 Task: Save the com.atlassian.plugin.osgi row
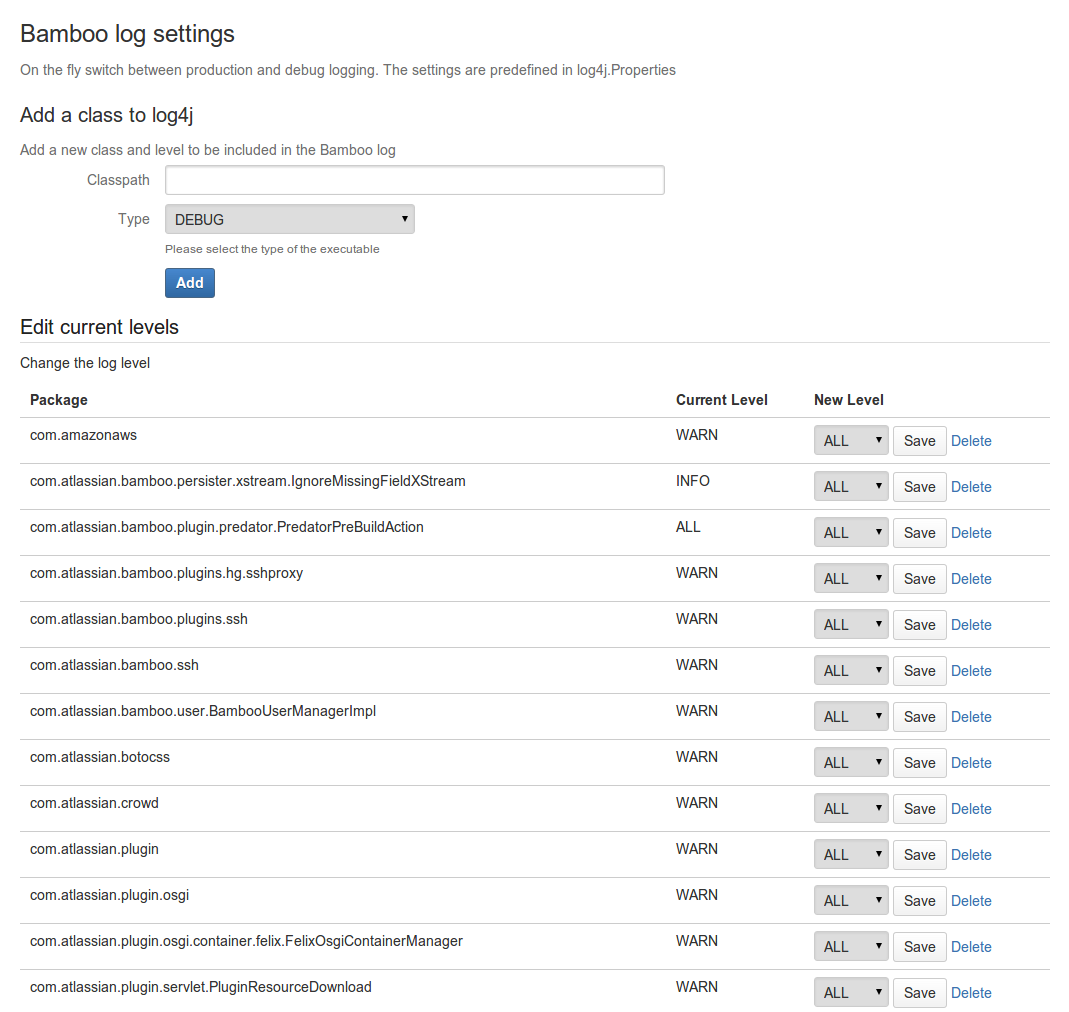click(920, 901)
